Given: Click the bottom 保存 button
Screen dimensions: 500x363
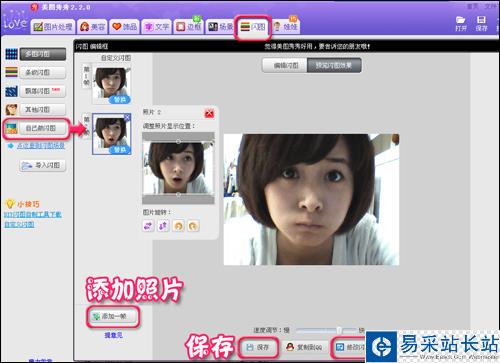Looking at the screenshot, I should coord(258,347).
